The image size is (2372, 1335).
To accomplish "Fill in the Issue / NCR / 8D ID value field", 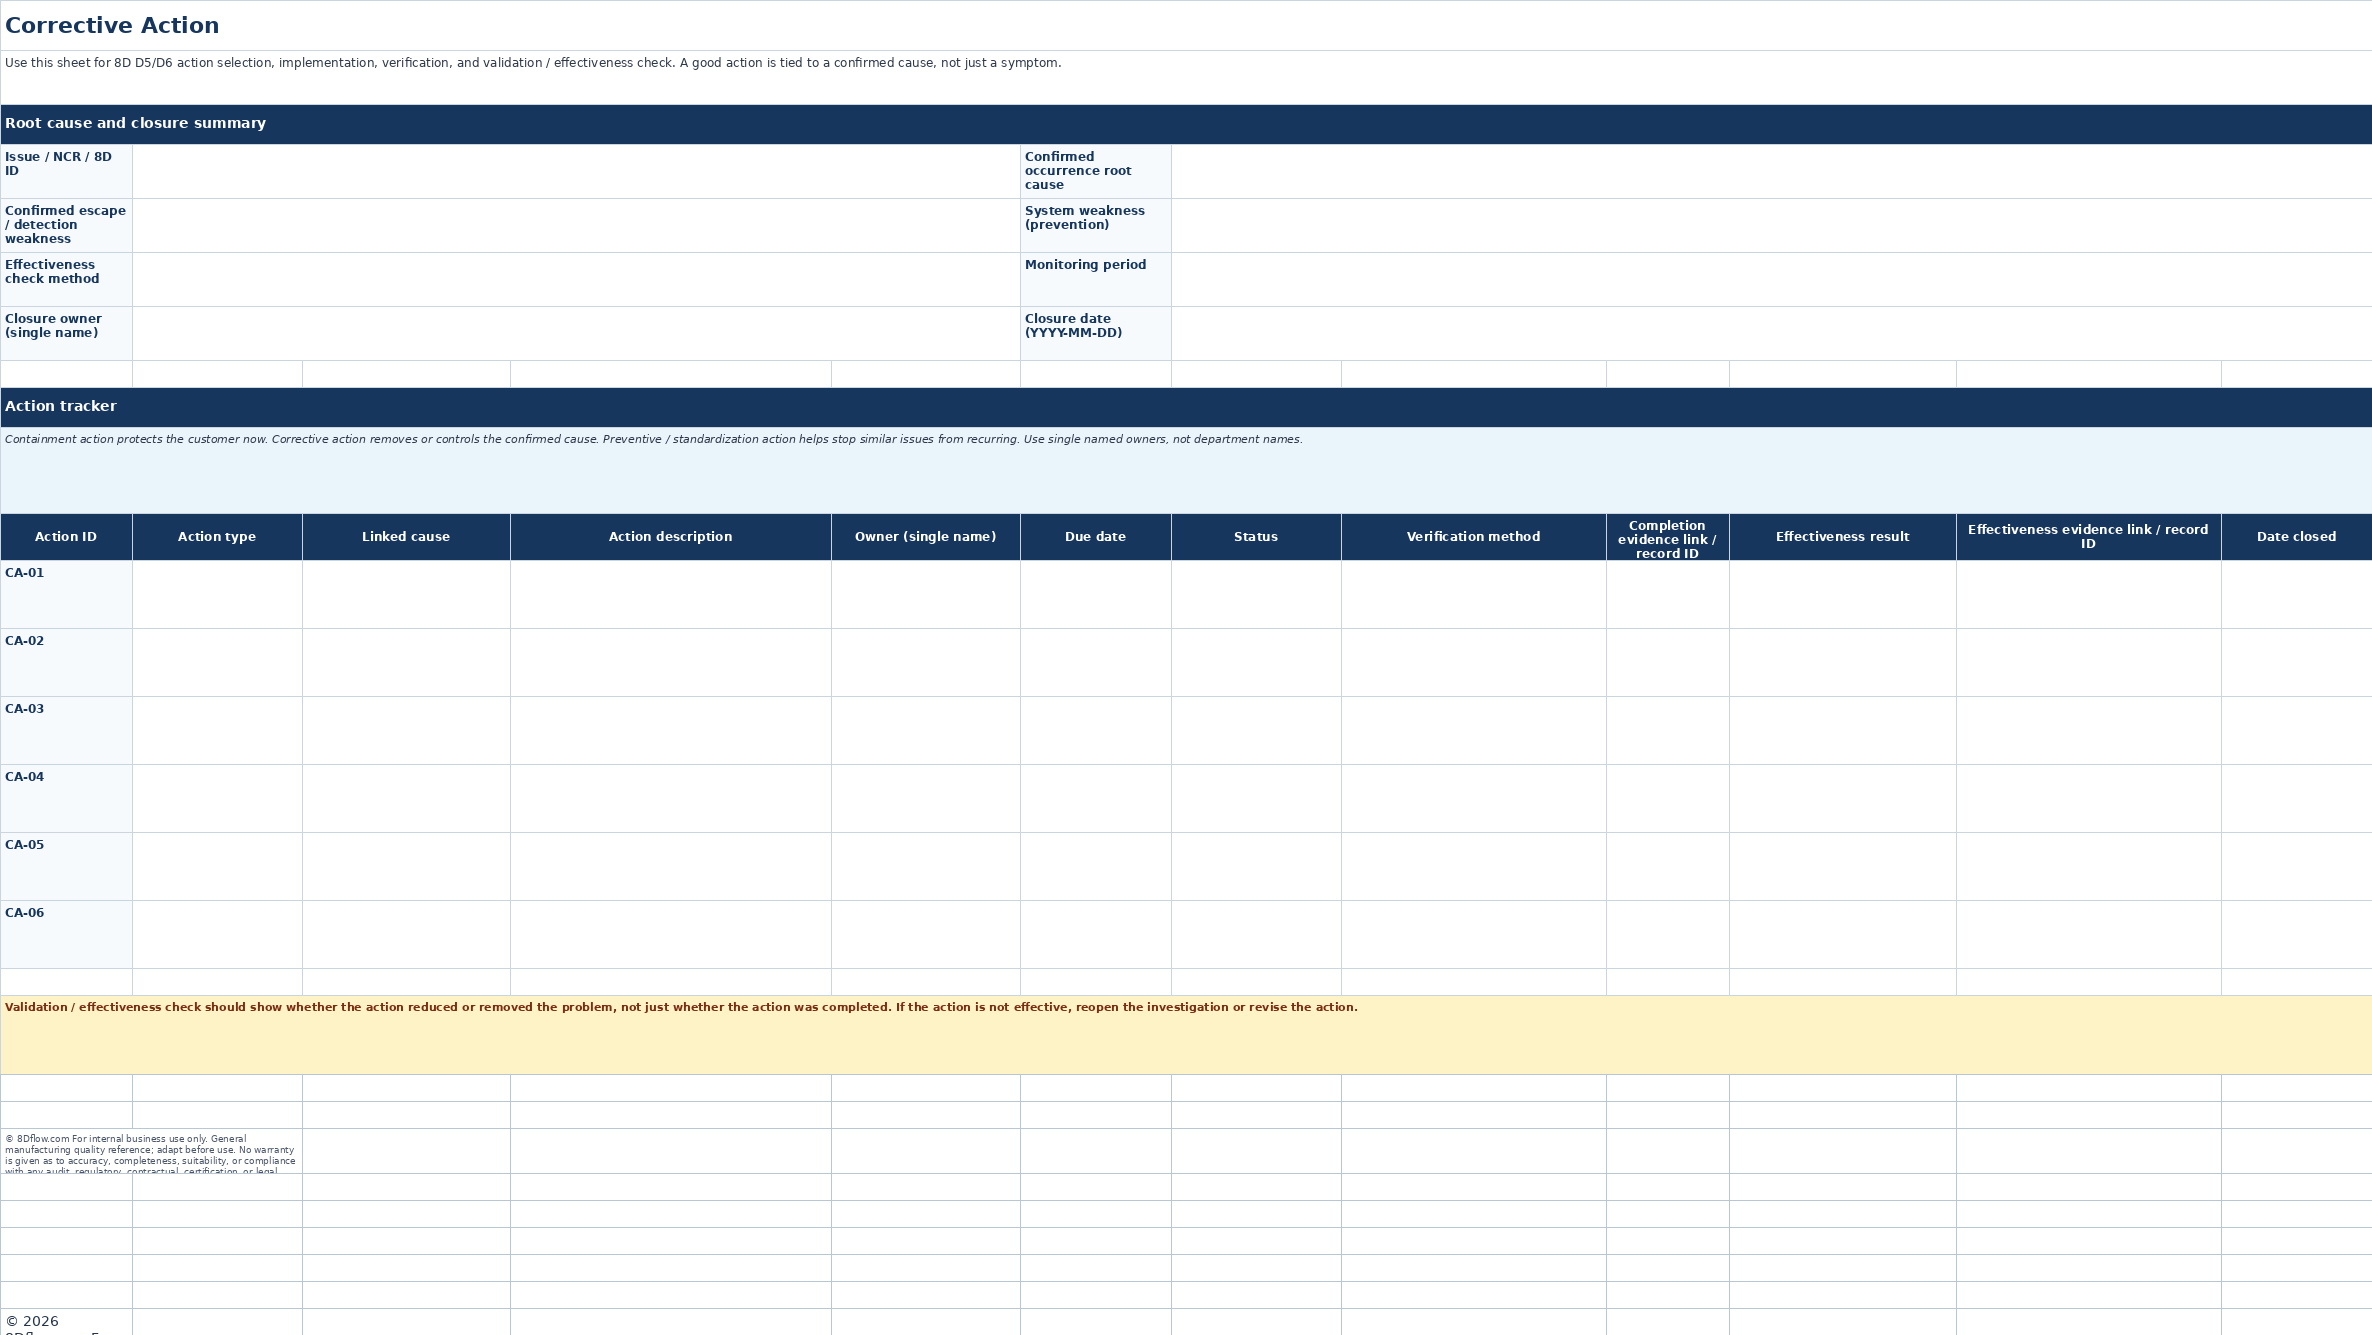I will click(x=576, y=171).
